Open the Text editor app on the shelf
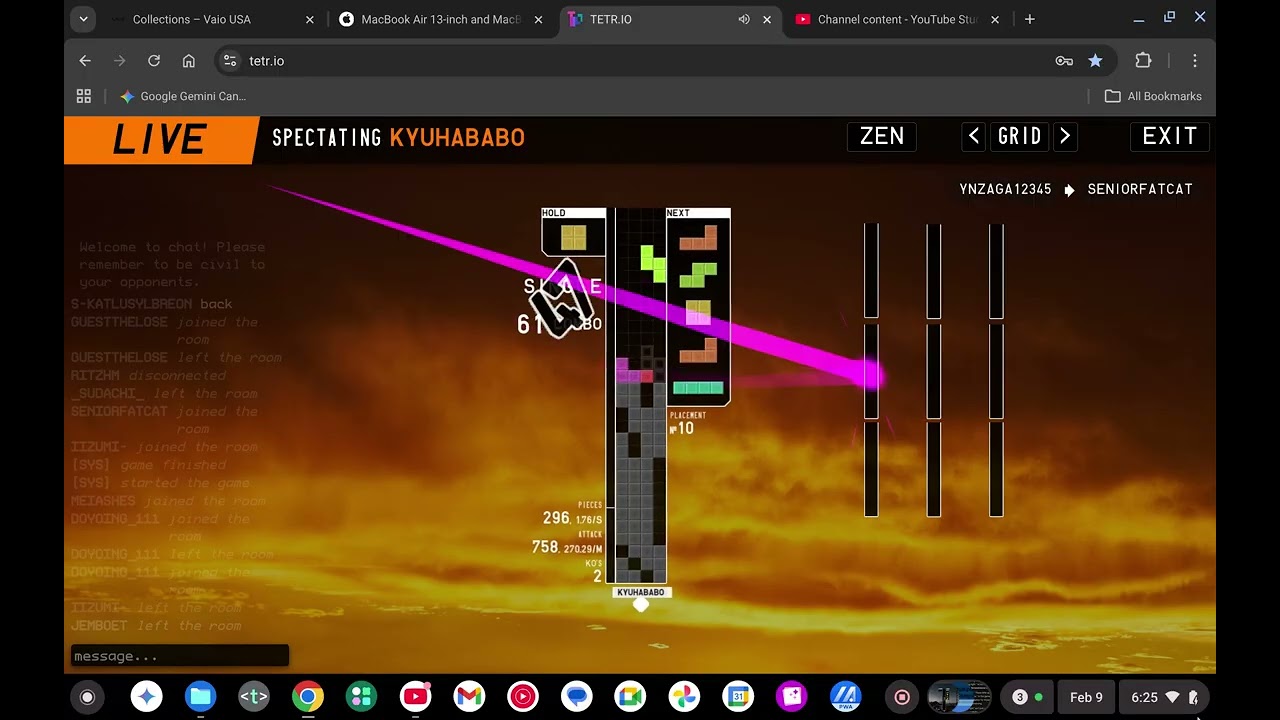This screenshot has height=720, width=1280. pyautogui.click(x=254, y=697)
